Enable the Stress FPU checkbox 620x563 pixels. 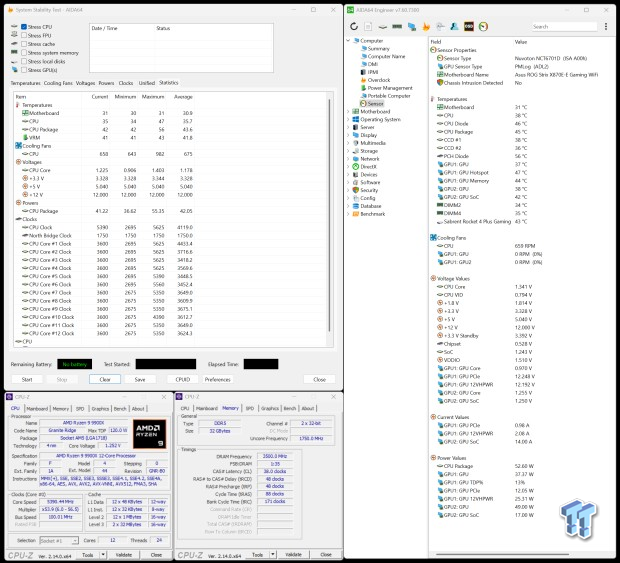tap(24, 35)
